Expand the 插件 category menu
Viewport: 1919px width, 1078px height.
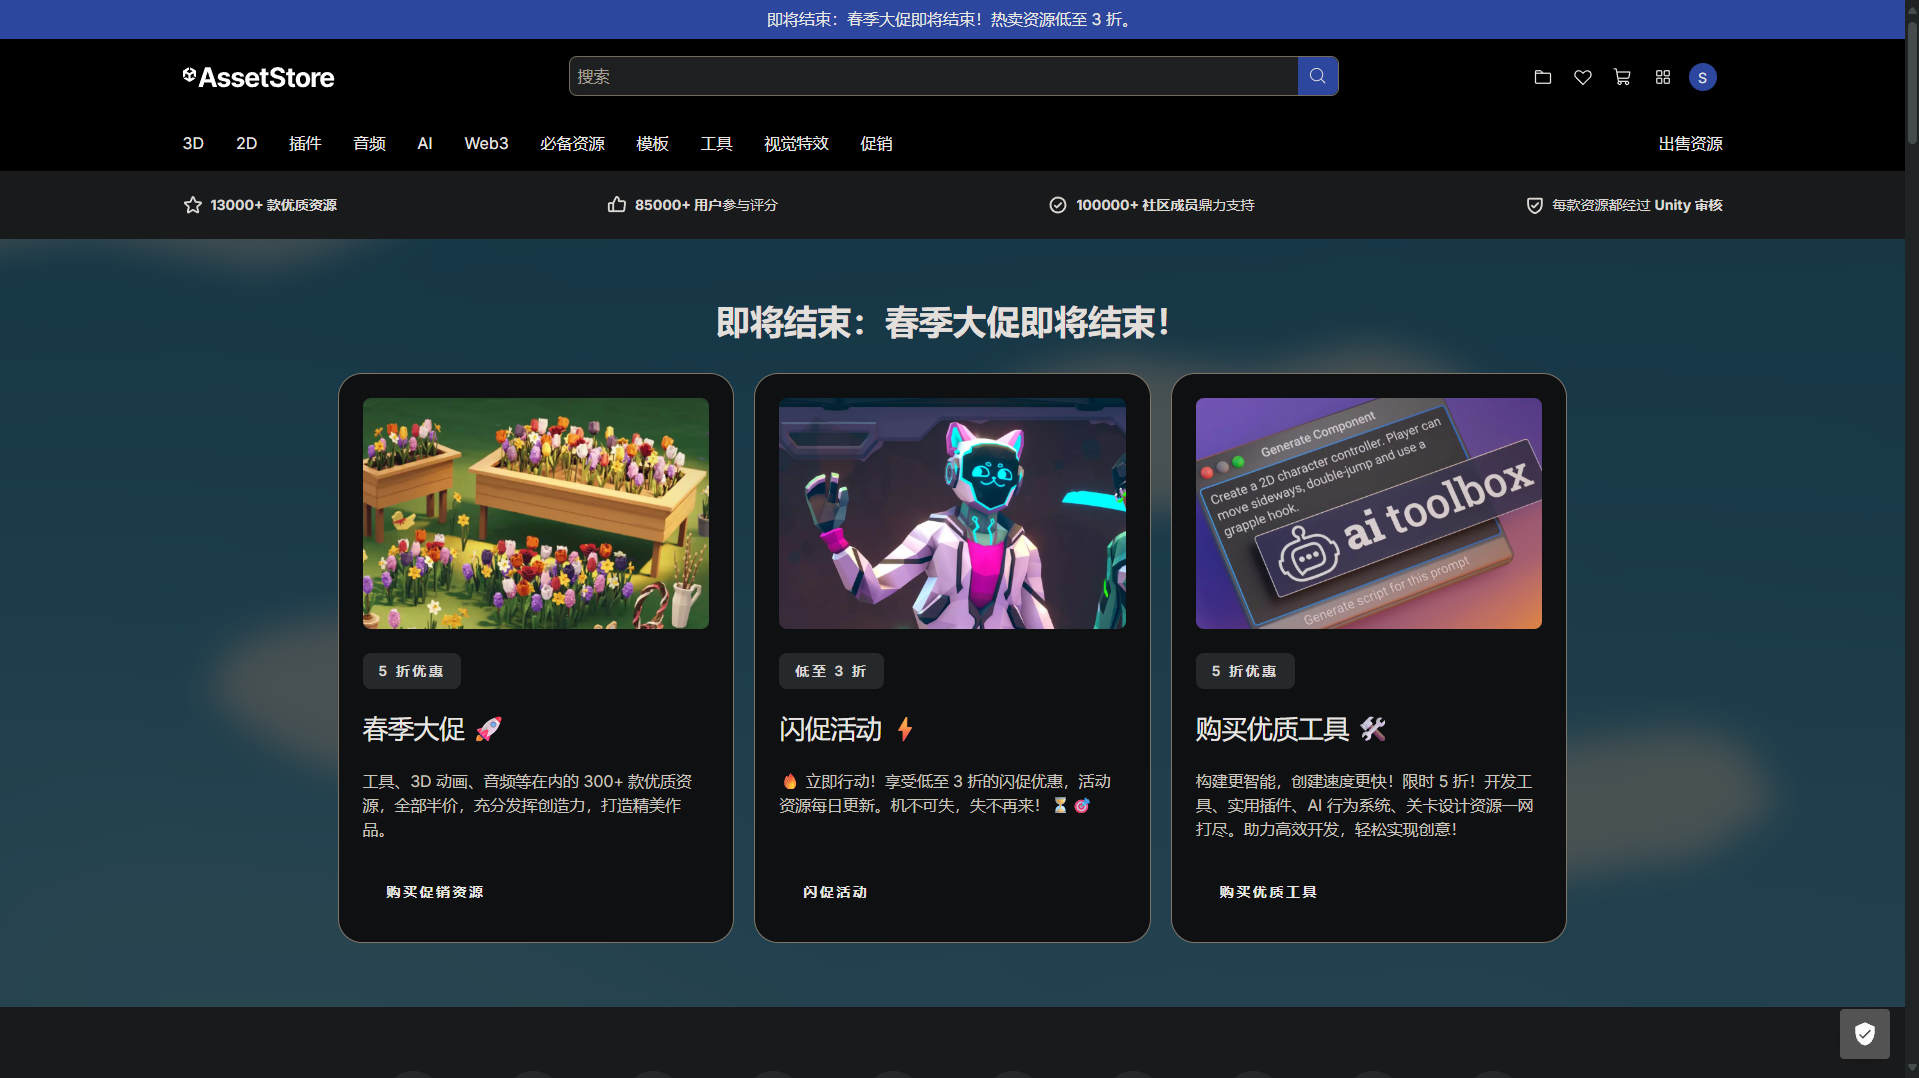point(305,144)
